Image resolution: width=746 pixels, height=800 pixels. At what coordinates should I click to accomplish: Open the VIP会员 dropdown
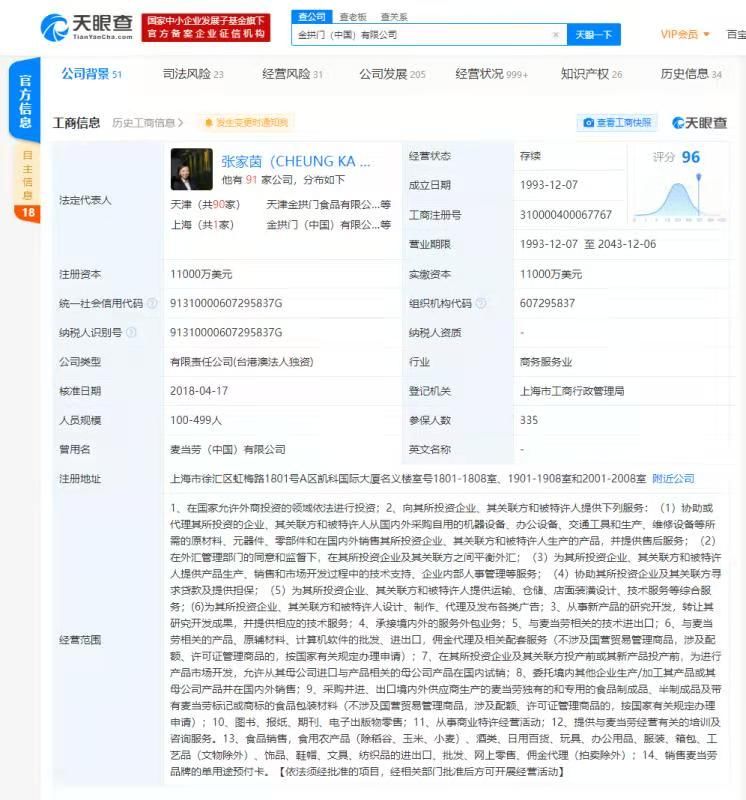tap(685, 34)
